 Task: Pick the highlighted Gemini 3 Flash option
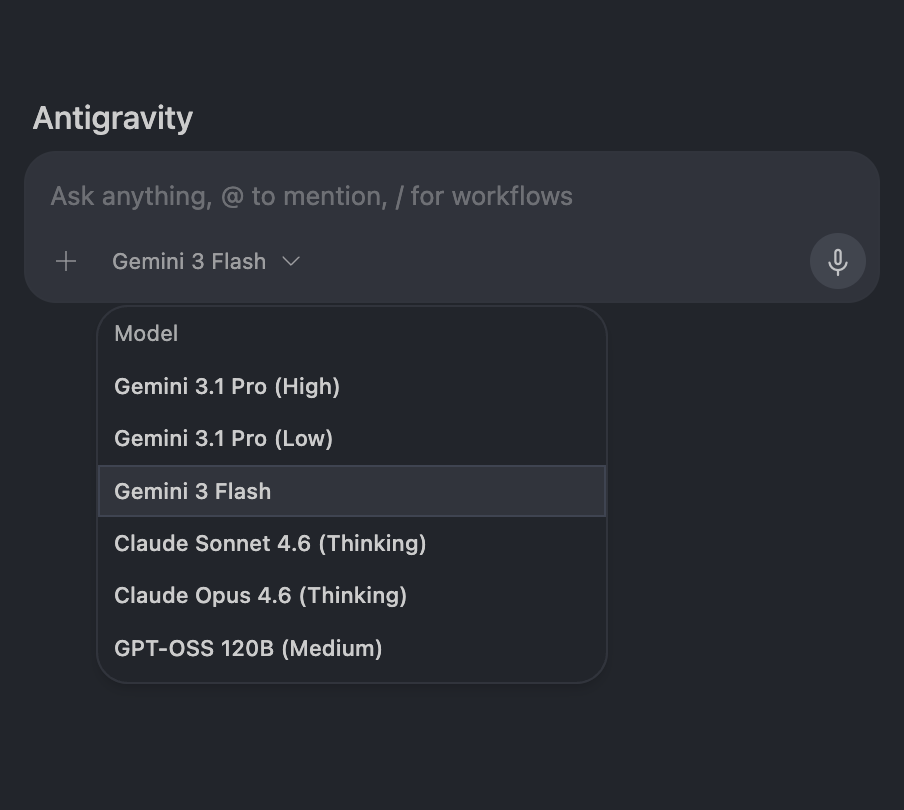[352, 491]
